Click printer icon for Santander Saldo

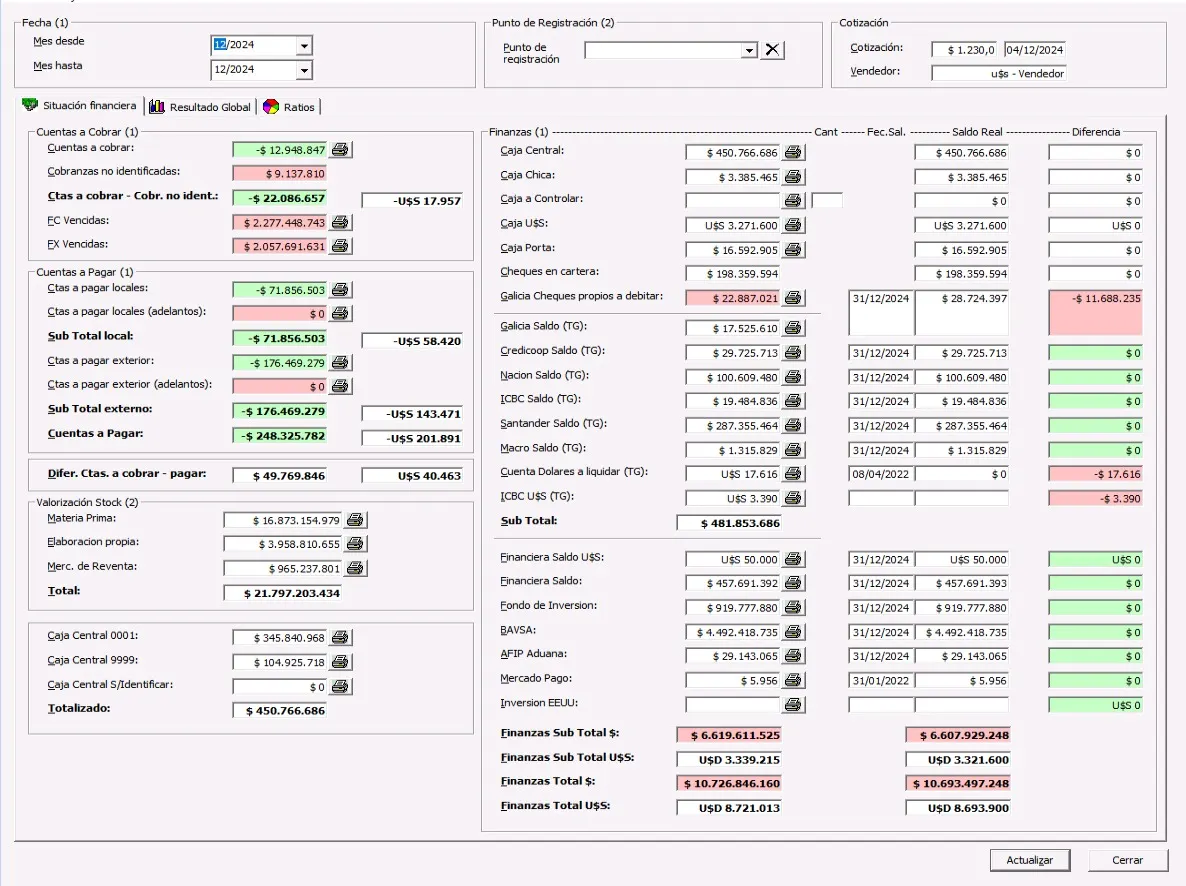pos(793,425)
